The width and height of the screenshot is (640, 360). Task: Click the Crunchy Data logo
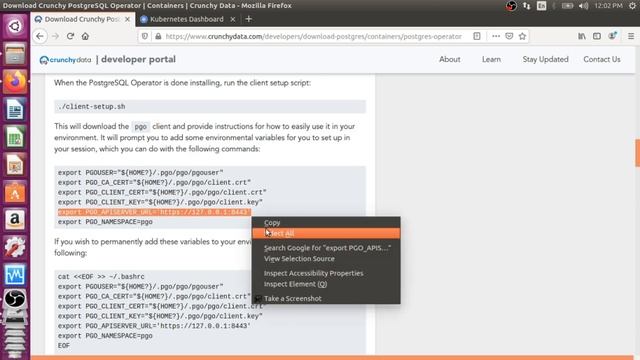click(x=65, y=60)
